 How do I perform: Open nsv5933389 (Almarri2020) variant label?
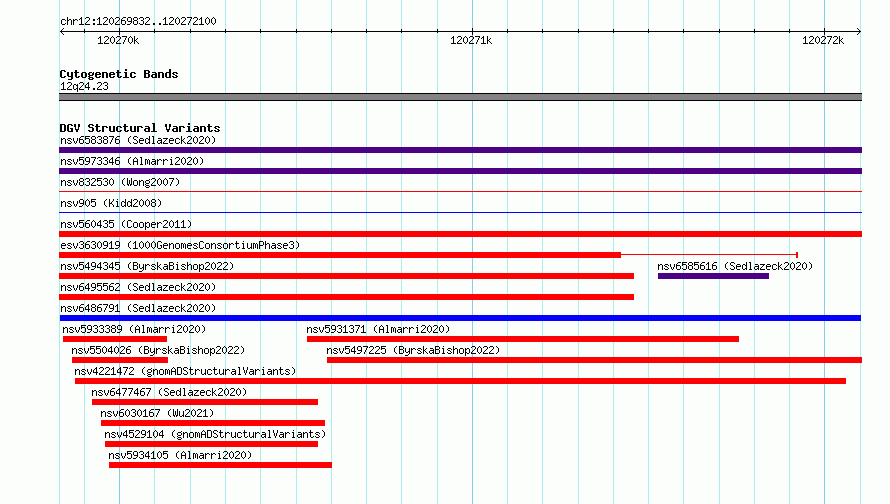click(x=134, y=329)
